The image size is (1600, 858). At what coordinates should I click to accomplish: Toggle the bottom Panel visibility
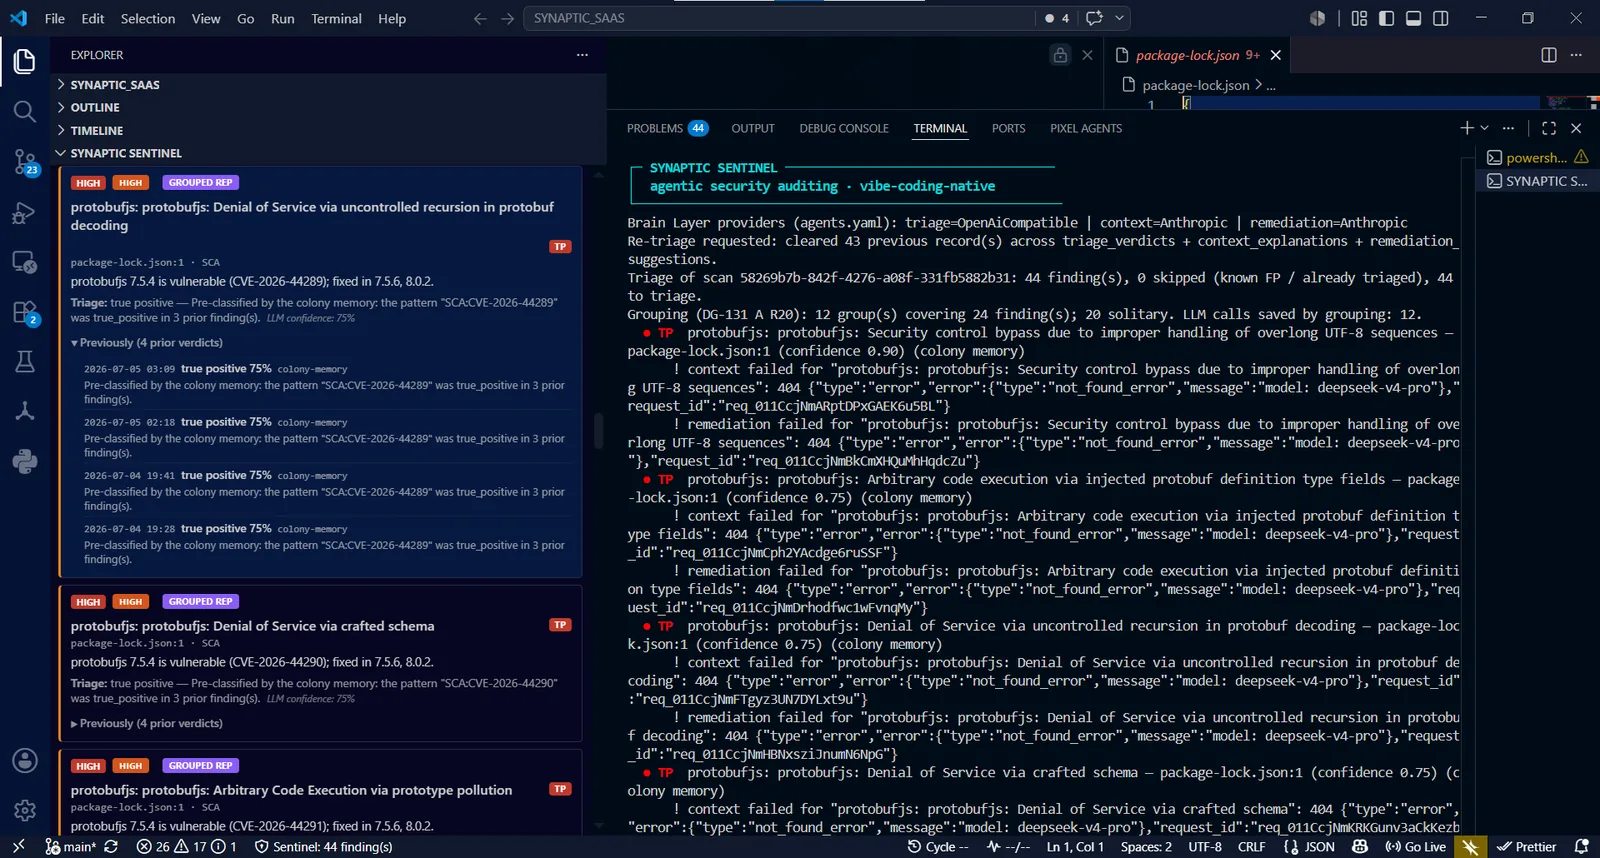[x=1414, y=18]
